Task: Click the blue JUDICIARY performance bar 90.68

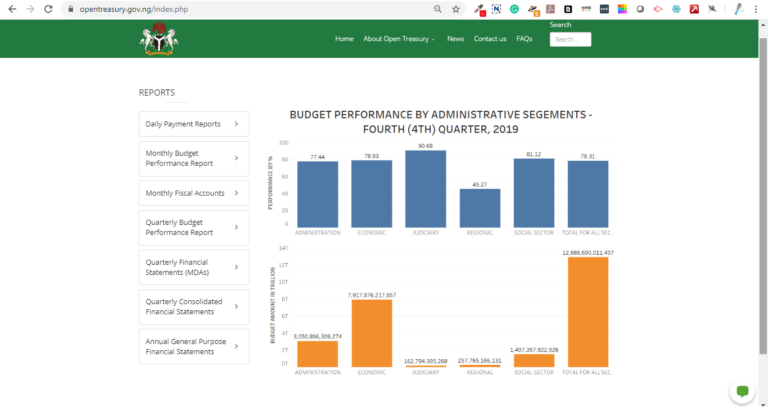Action: (x=426, y=189)
